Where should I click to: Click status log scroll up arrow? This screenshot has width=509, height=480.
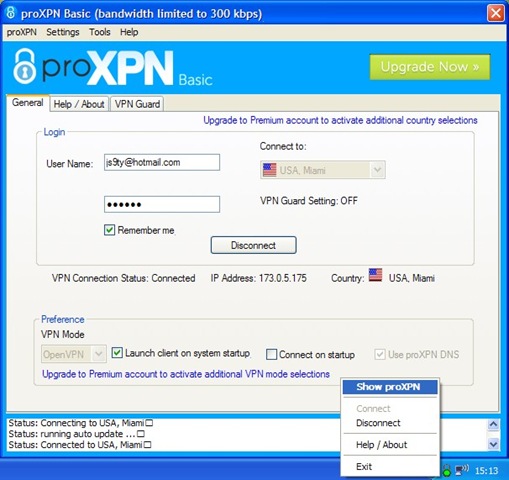pos(493,424)
